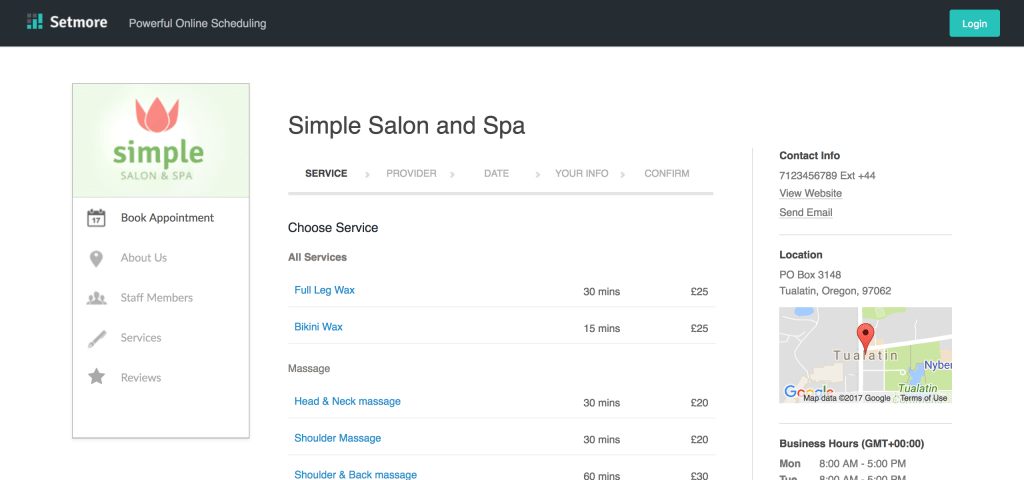
Task: Click the About Us map pin icon
Action: click(x=96, y=259)
